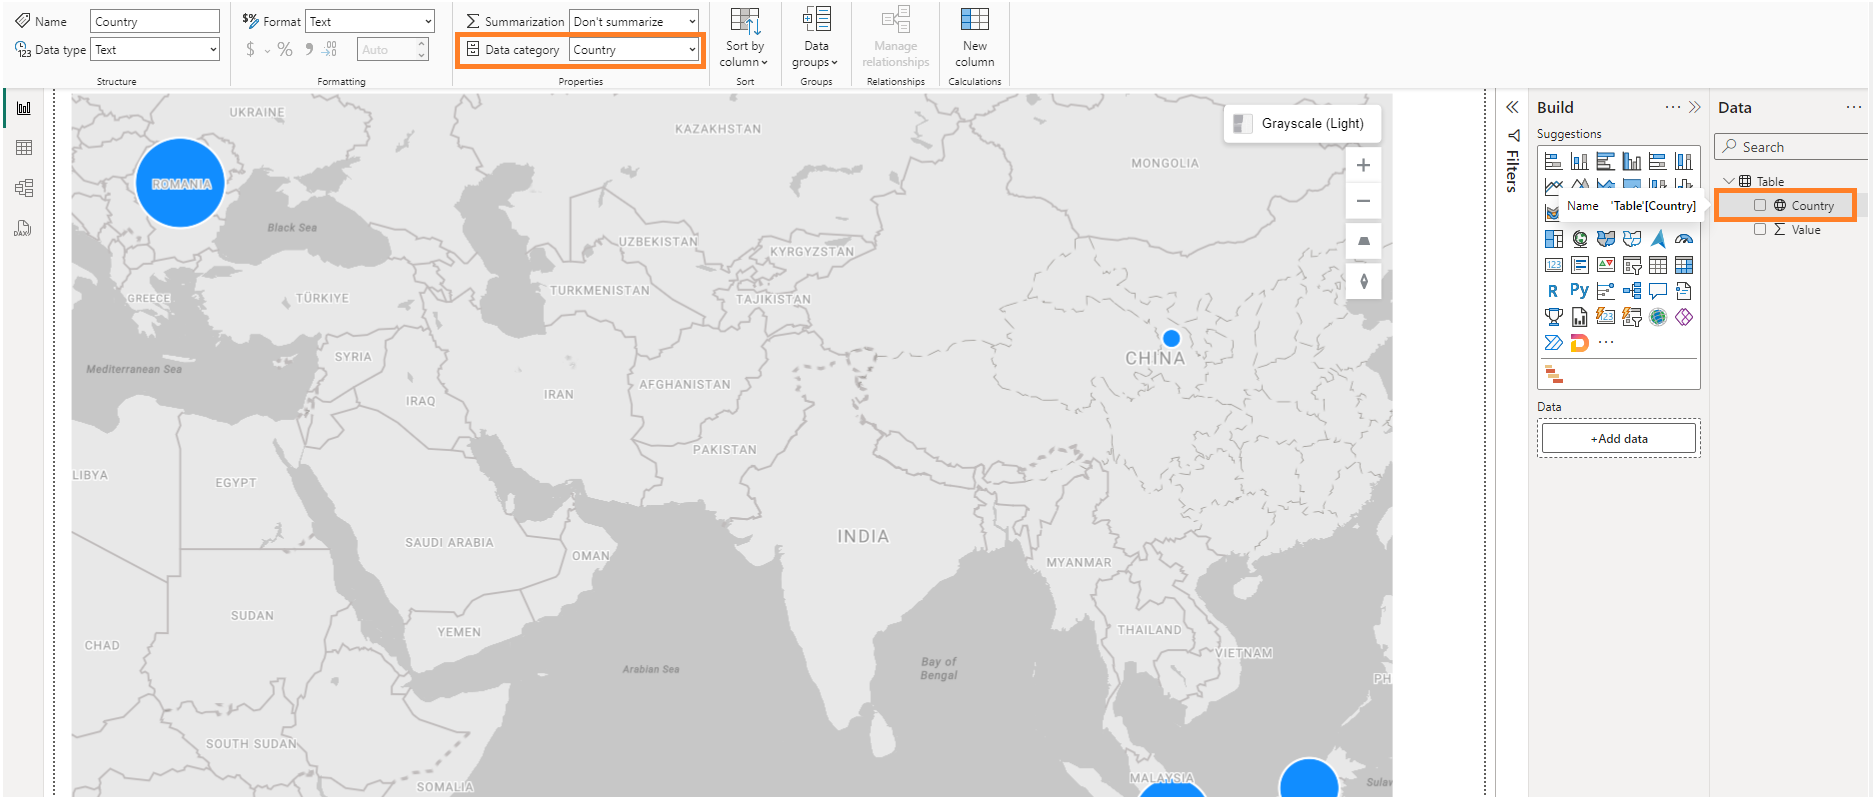Click the Romania bubble on the map
The height and width of the screenshot is (799, 1875).
[x=180, y=183]
